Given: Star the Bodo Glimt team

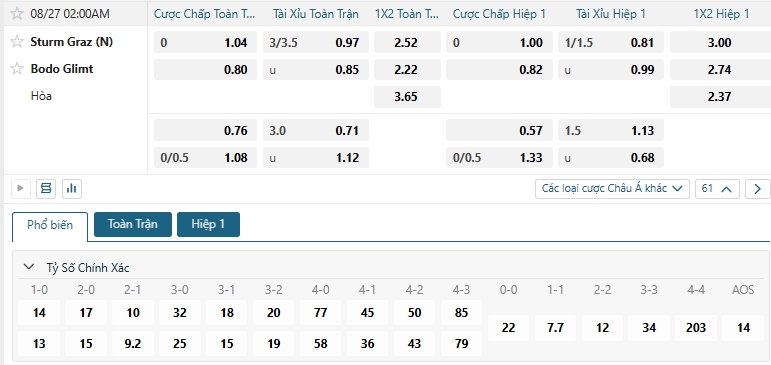Looking at the screenshot, I should pos(17,68).
